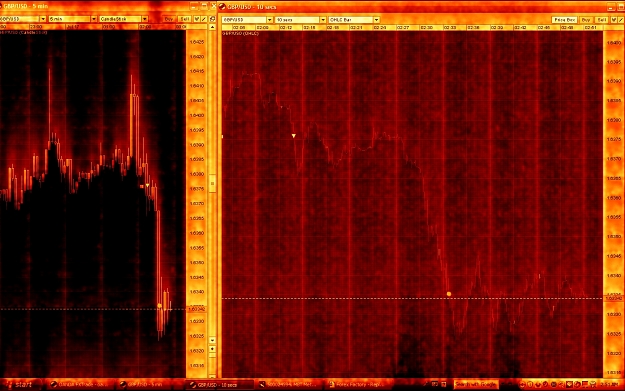625x391 pixels.
Task: Click the current price dot on 10 secs chart
Action: click(x=449, y=294)
